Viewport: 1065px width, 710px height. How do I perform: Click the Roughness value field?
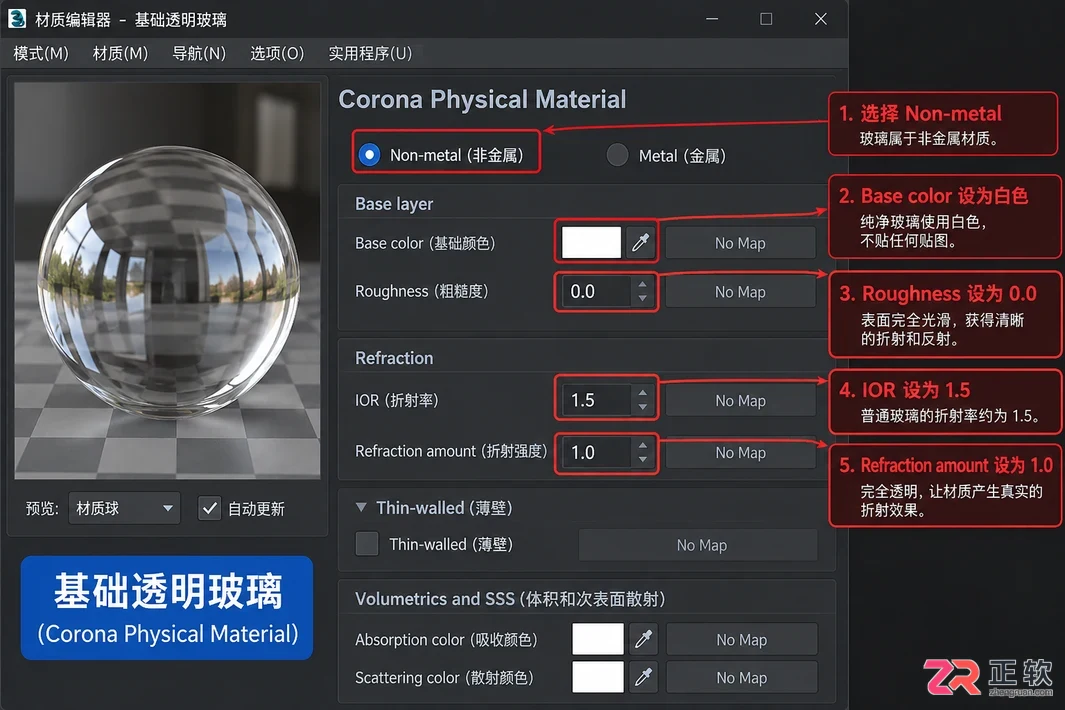pos(596,291)
